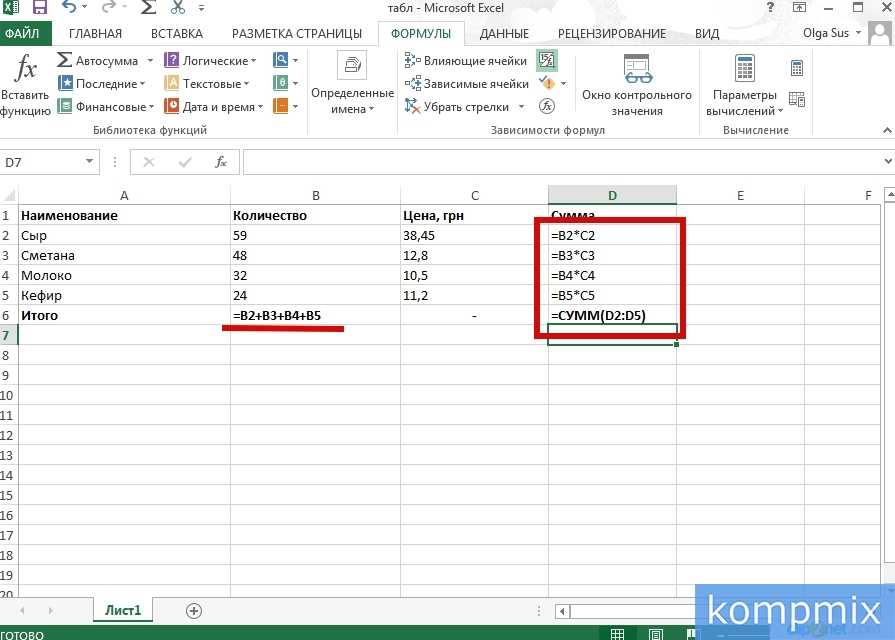The width and height of the screenshot is (895, 640).
Task: Select the Итого cell
Action: [x=124, y=315]
